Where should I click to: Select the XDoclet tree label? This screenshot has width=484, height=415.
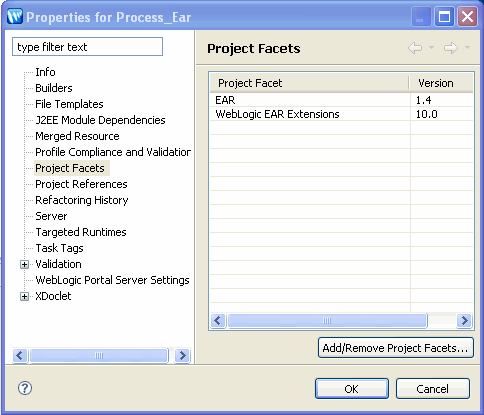click(53, 296)
